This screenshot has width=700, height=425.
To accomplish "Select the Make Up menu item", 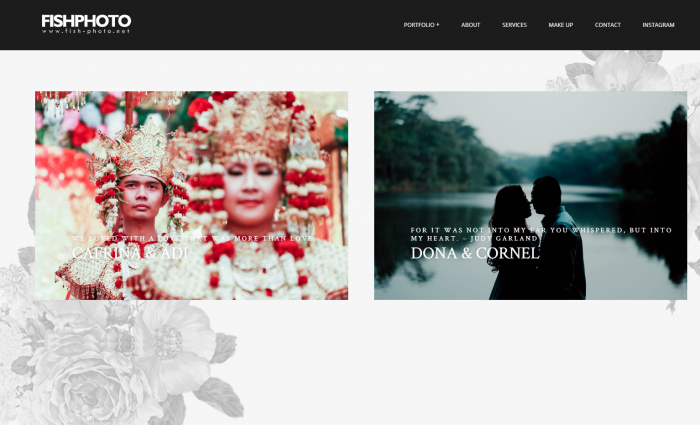I will (x=561, y=25).
